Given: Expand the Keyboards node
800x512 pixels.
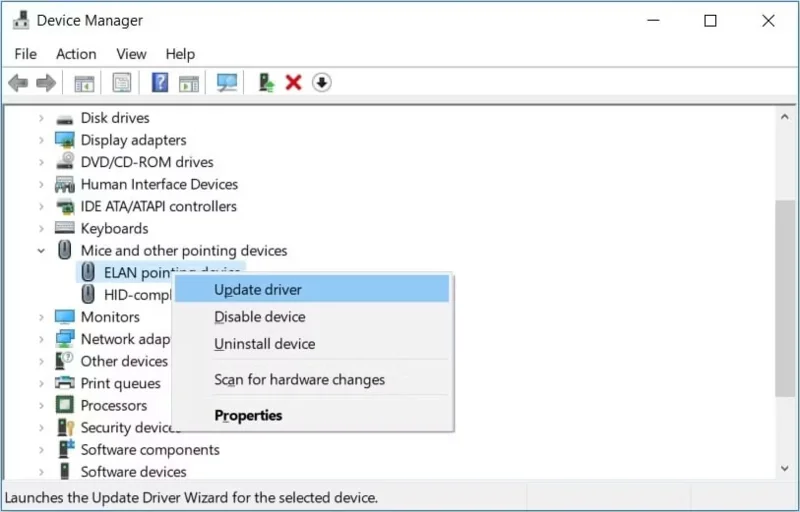Looking at the screenshot, I should tap(41, 228).
